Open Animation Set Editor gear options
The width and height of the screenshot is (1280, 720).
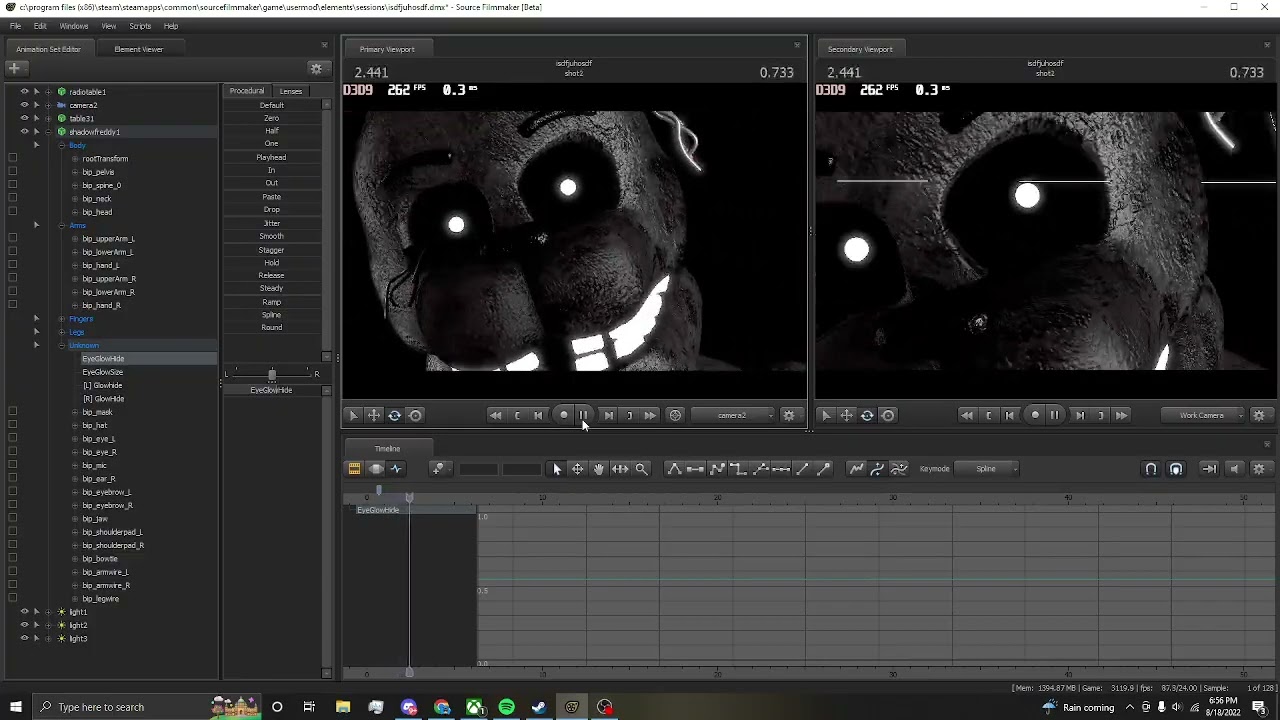pos(316,69)
